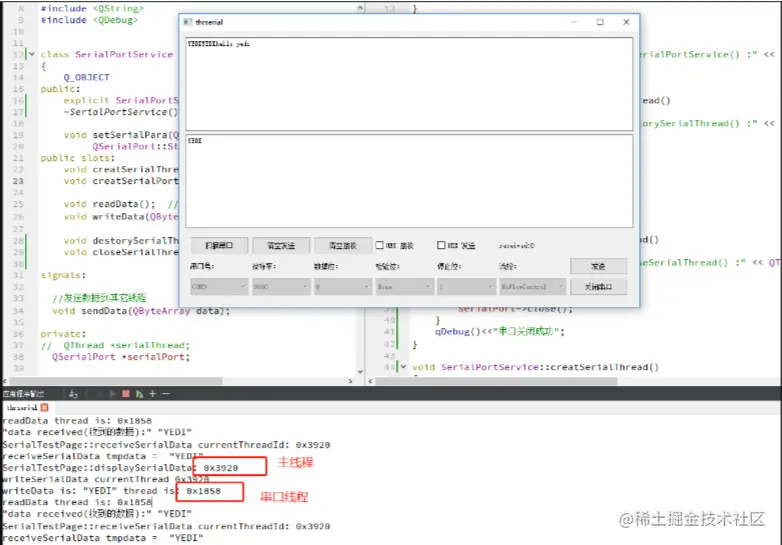Open the COM port number dropdown
This screenshot has width=782, height=545.
[219, 287]
